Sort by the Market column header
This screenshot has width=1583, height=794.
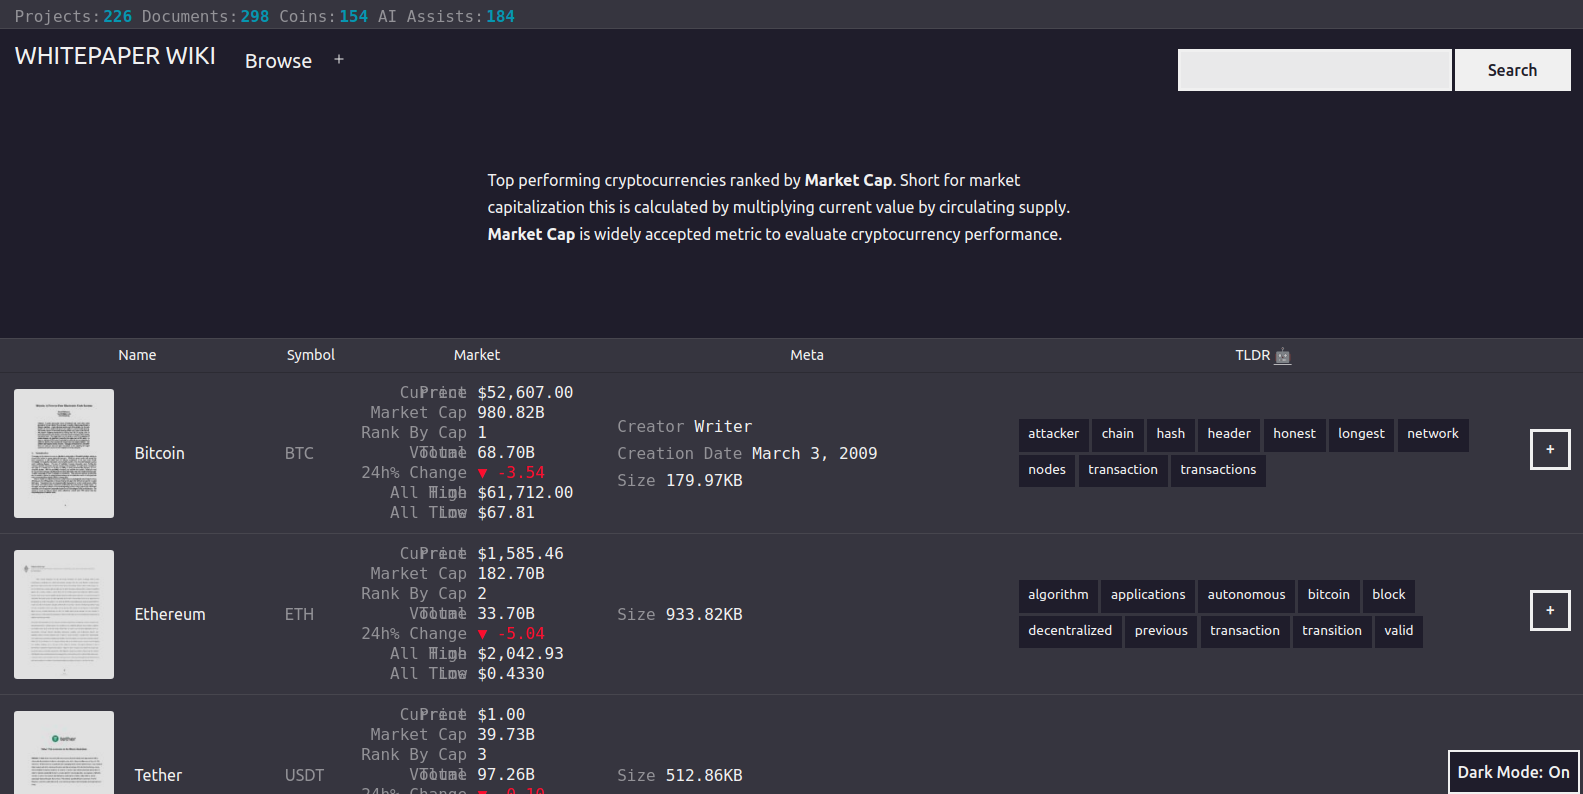[476, 355]
